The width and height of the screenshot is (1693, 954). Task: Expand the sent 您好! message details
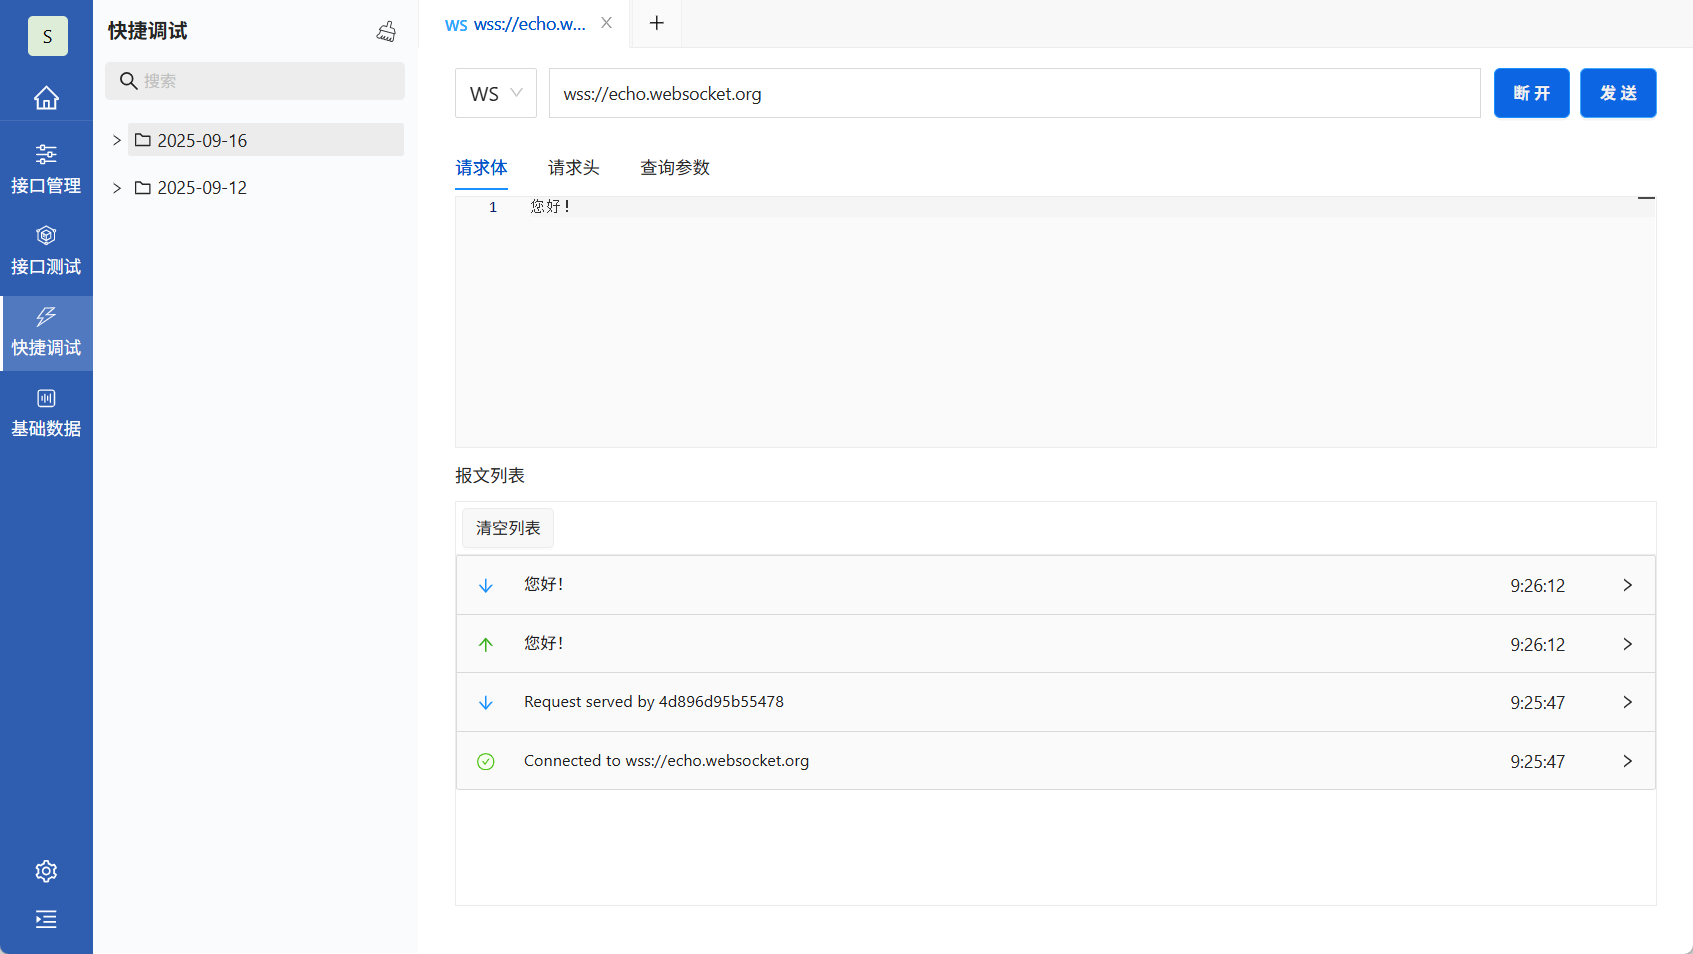[1628, 644]
